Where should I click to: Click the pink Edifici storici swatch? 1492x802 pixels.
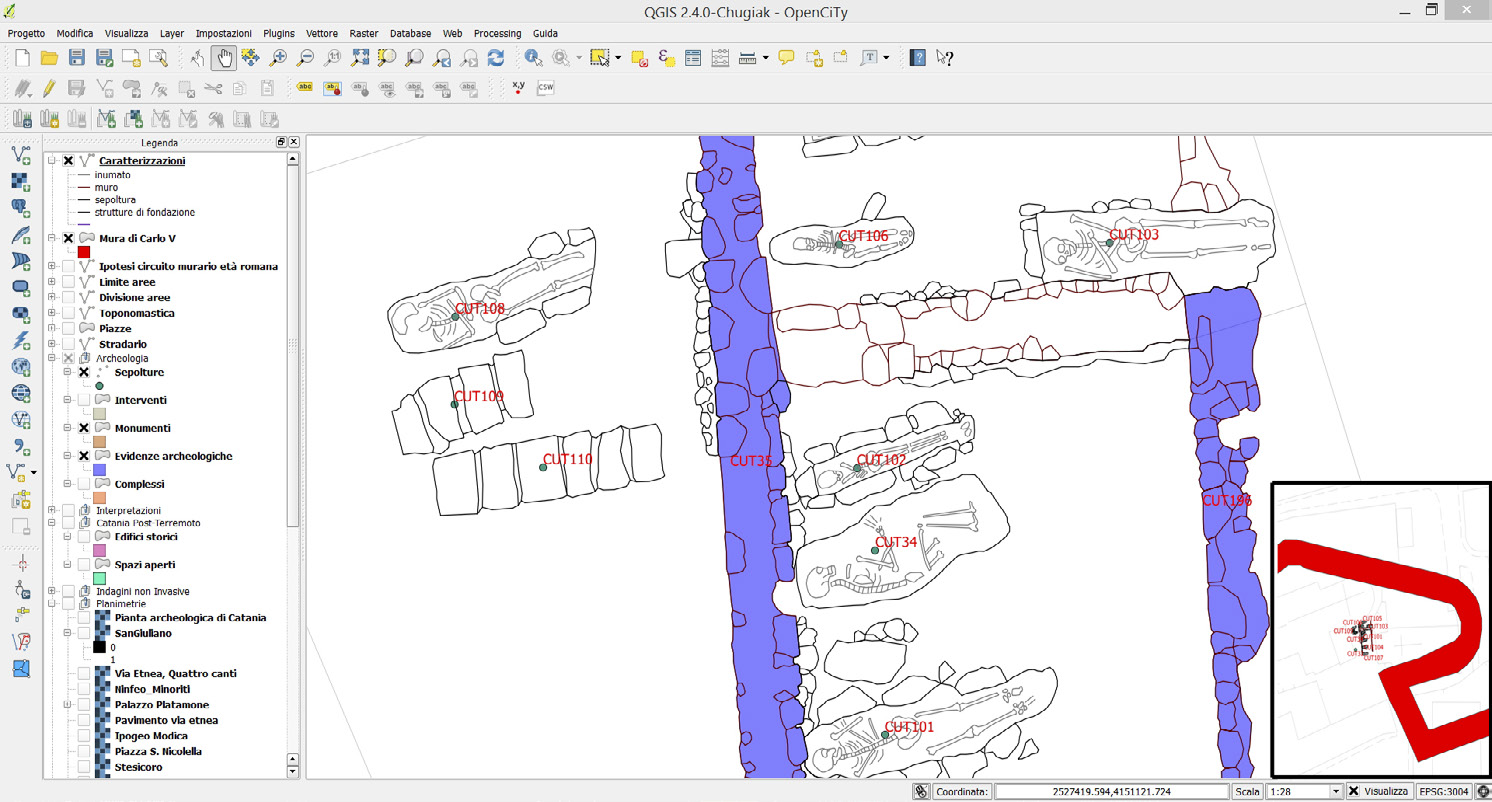click(99, 551)
